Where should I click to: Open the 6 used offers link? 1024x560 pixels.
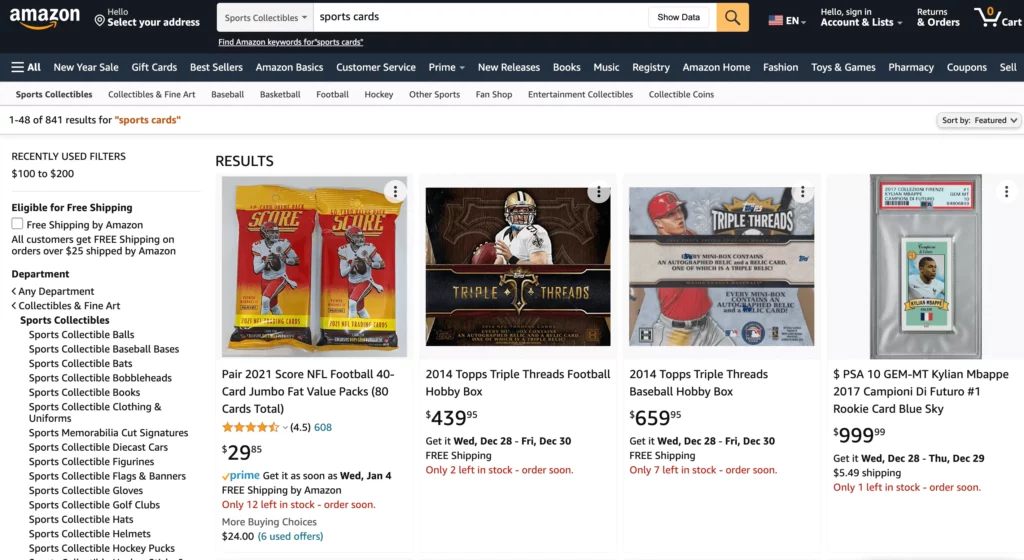(x=290, y=536)
